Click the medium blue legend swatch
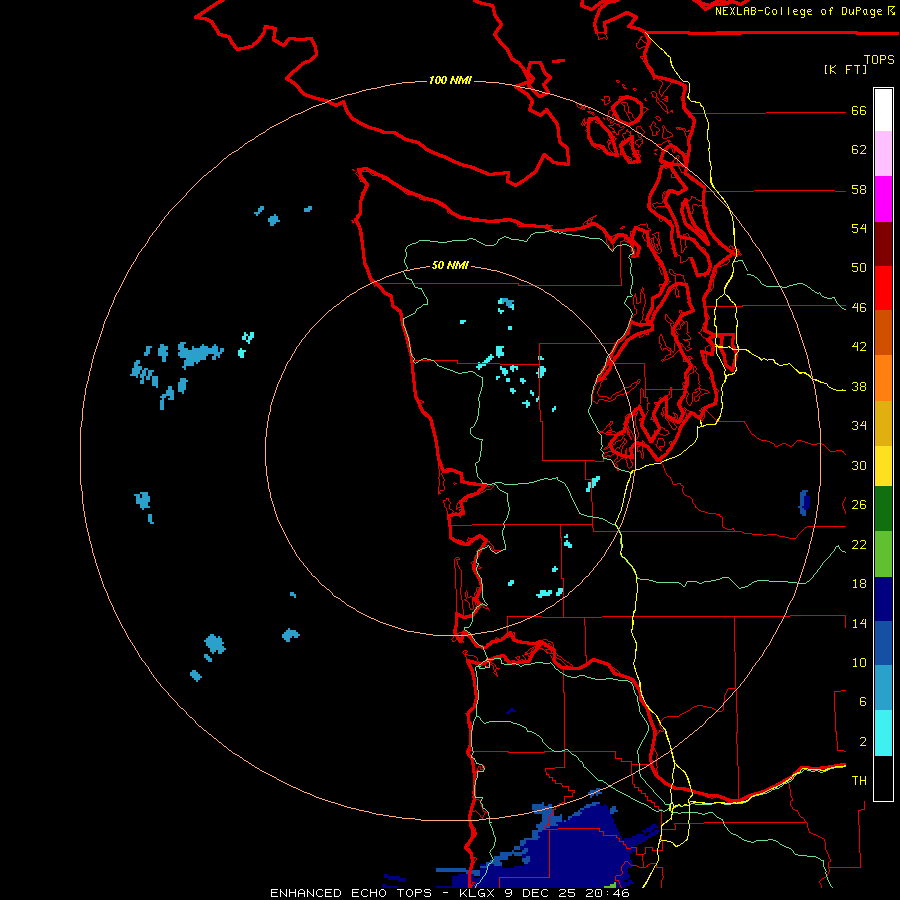Screen dimensions: 900x900 (883, 643)
